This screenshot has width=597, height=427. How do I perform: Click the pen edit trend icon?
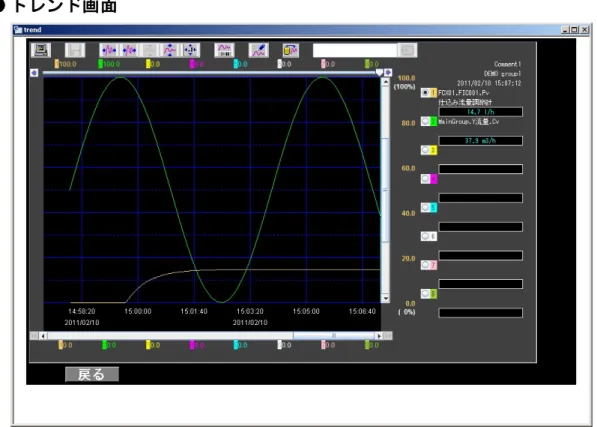pyautogui.click(x=259, y=50)
